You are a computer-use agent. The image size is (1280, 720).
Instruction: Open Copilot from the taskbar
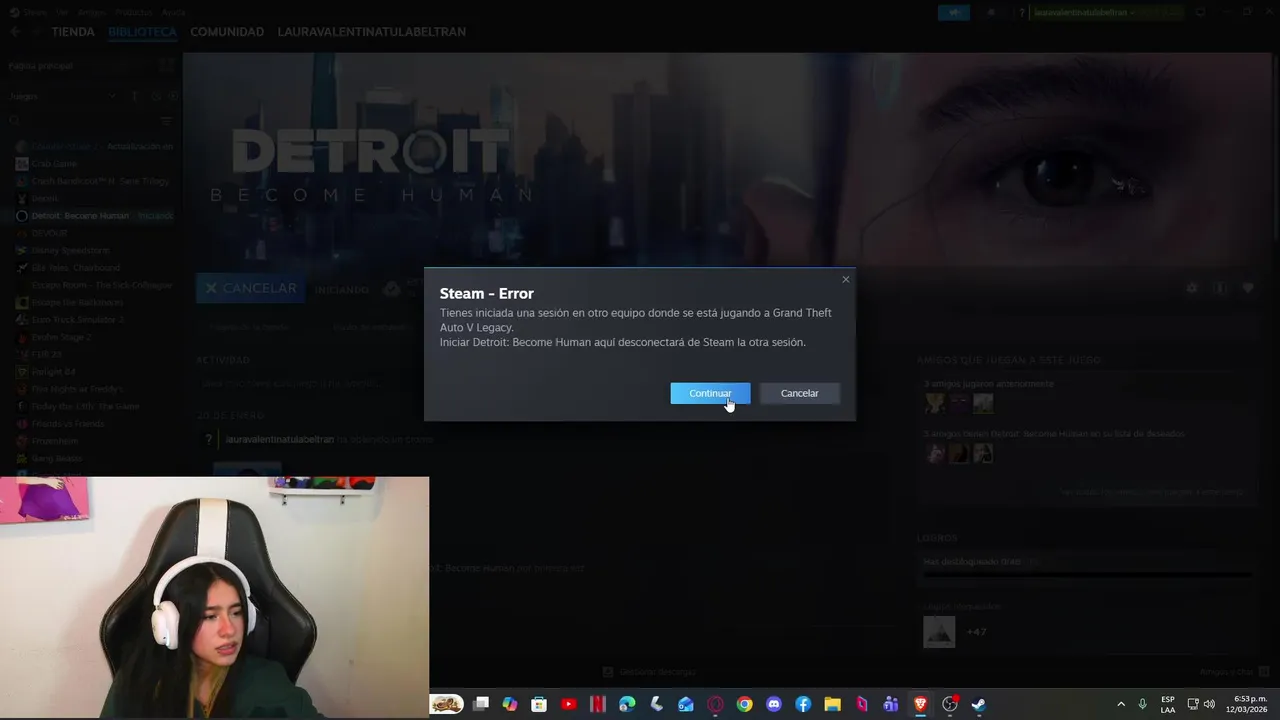[x=510, y=704]
